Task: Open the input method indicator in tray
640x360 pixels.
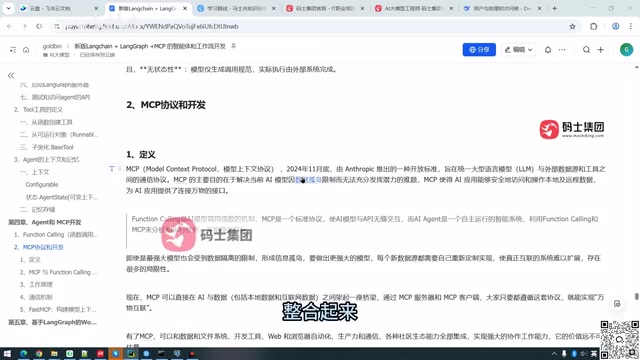Action: coord(593,354)
